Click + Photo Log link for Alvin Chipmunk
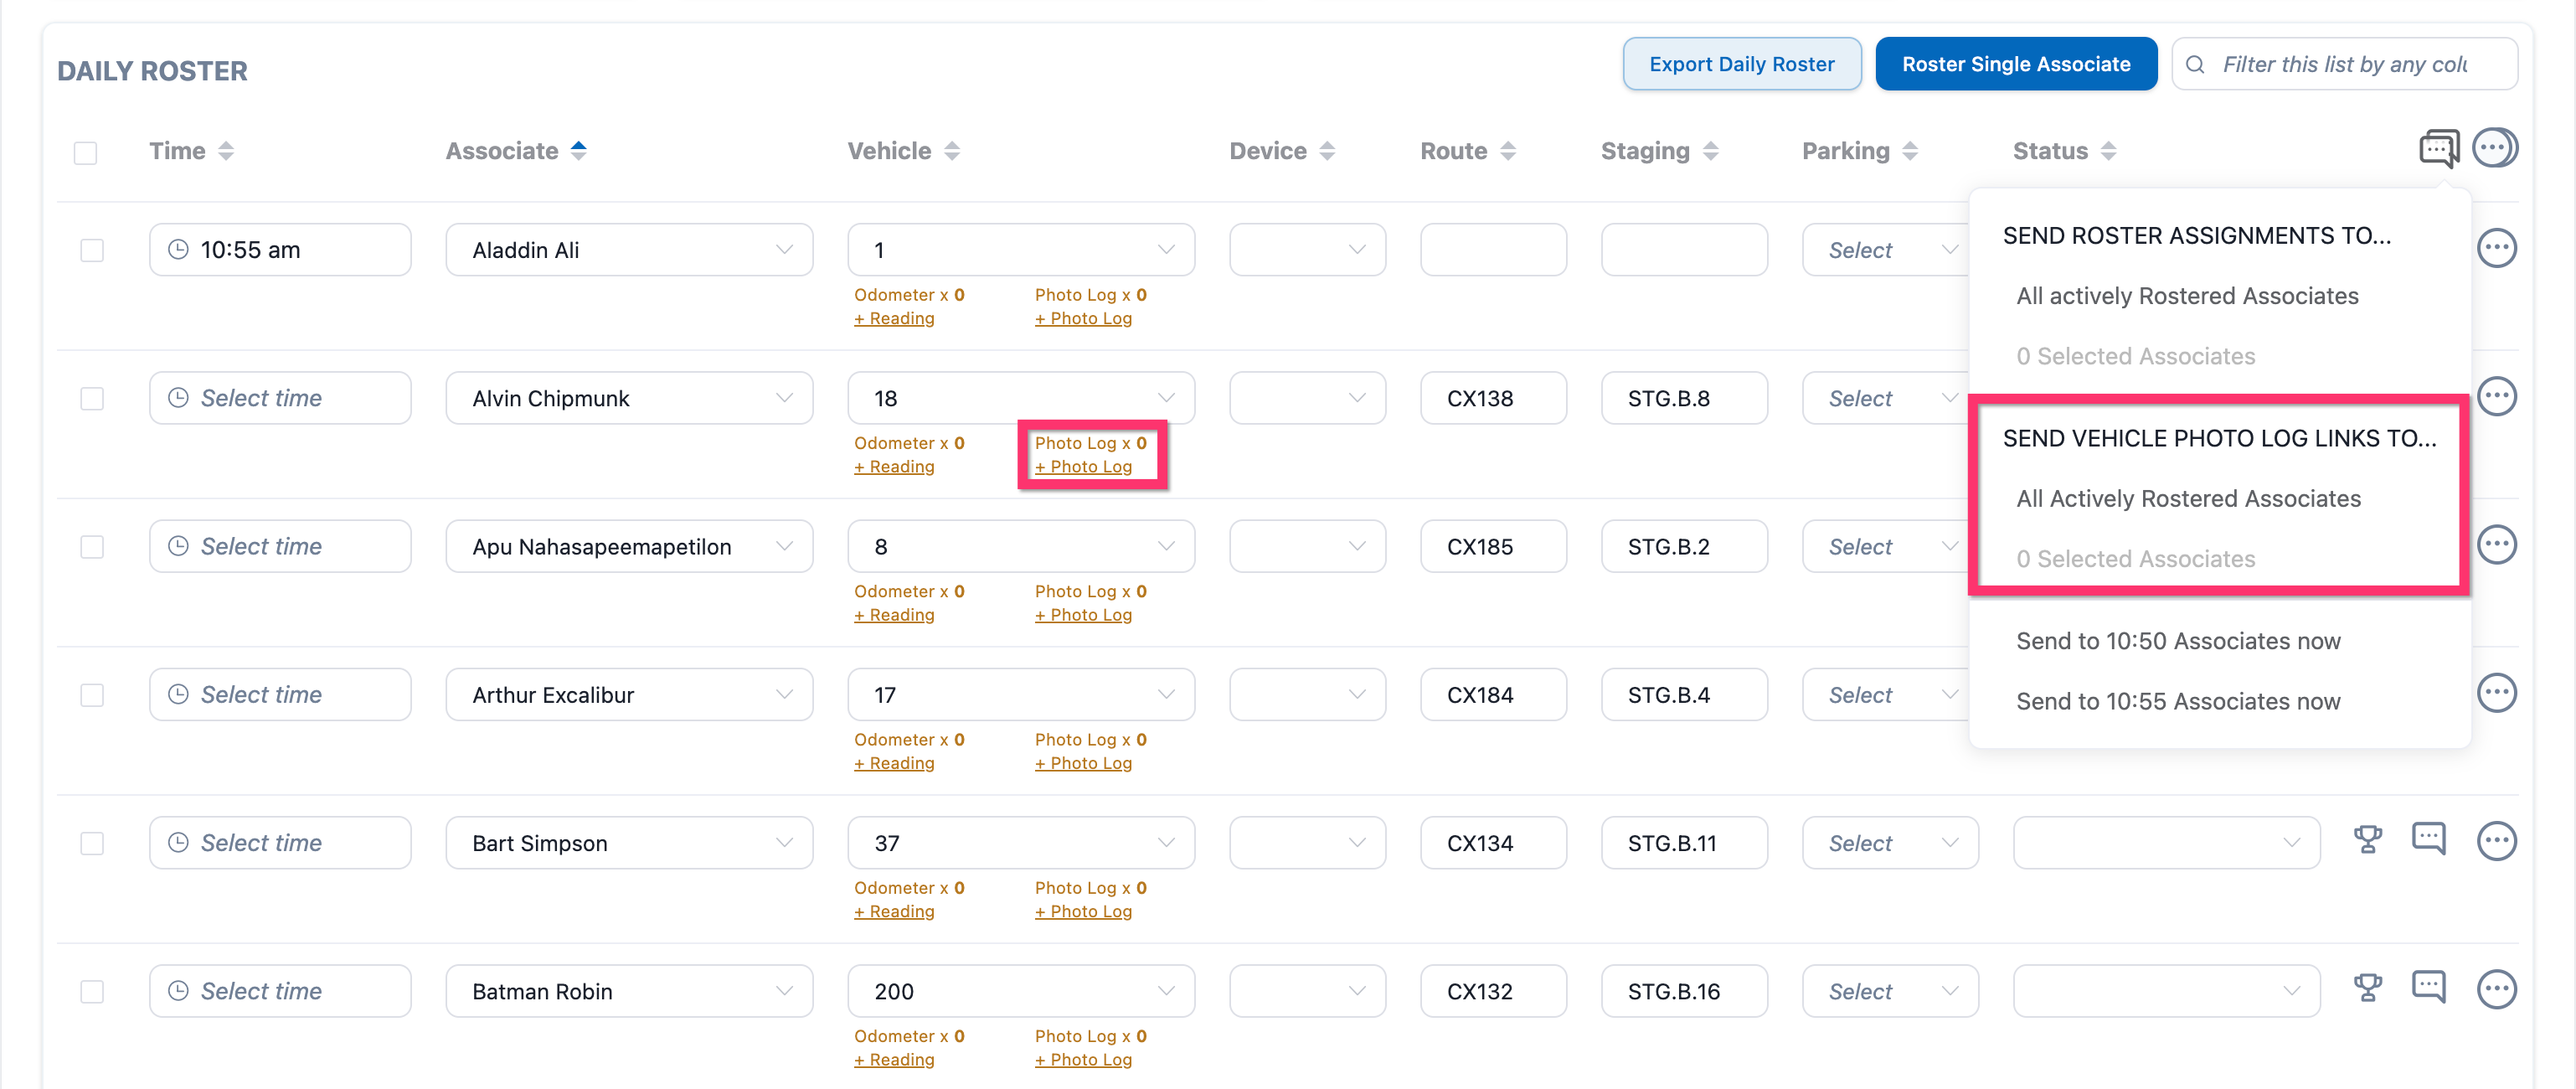The width and height of the screenshot is (2576, 1089). point(1084,467)
